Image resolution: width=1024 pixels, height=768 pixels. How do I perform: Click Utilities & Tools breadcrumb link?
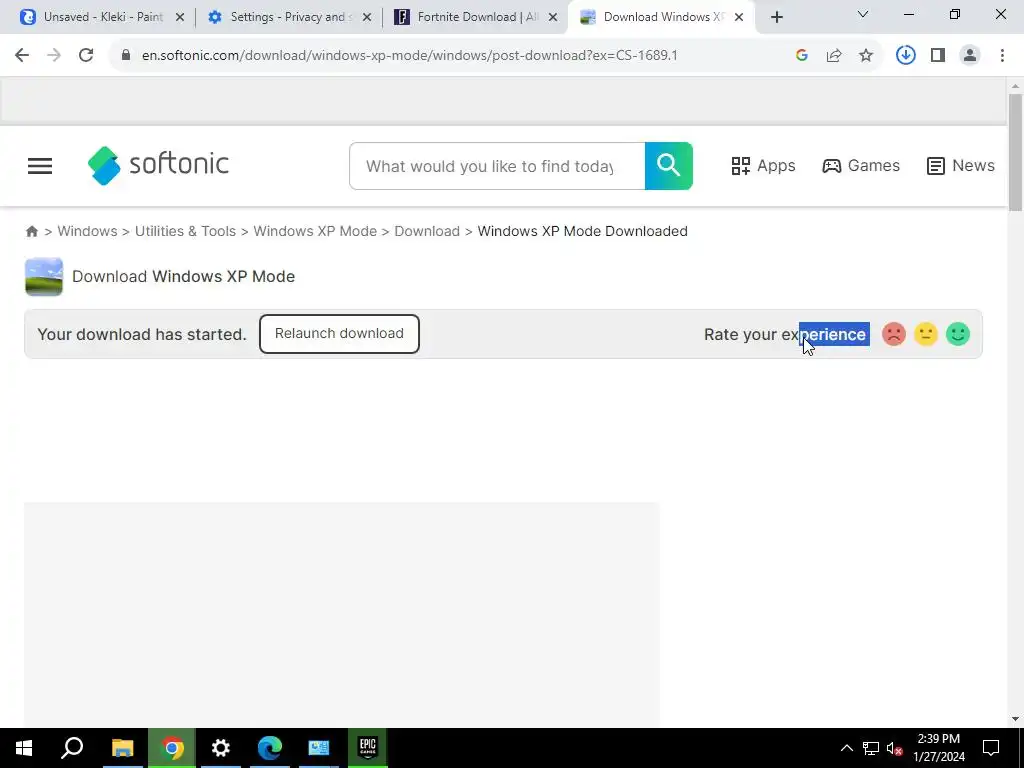point(185,231)
